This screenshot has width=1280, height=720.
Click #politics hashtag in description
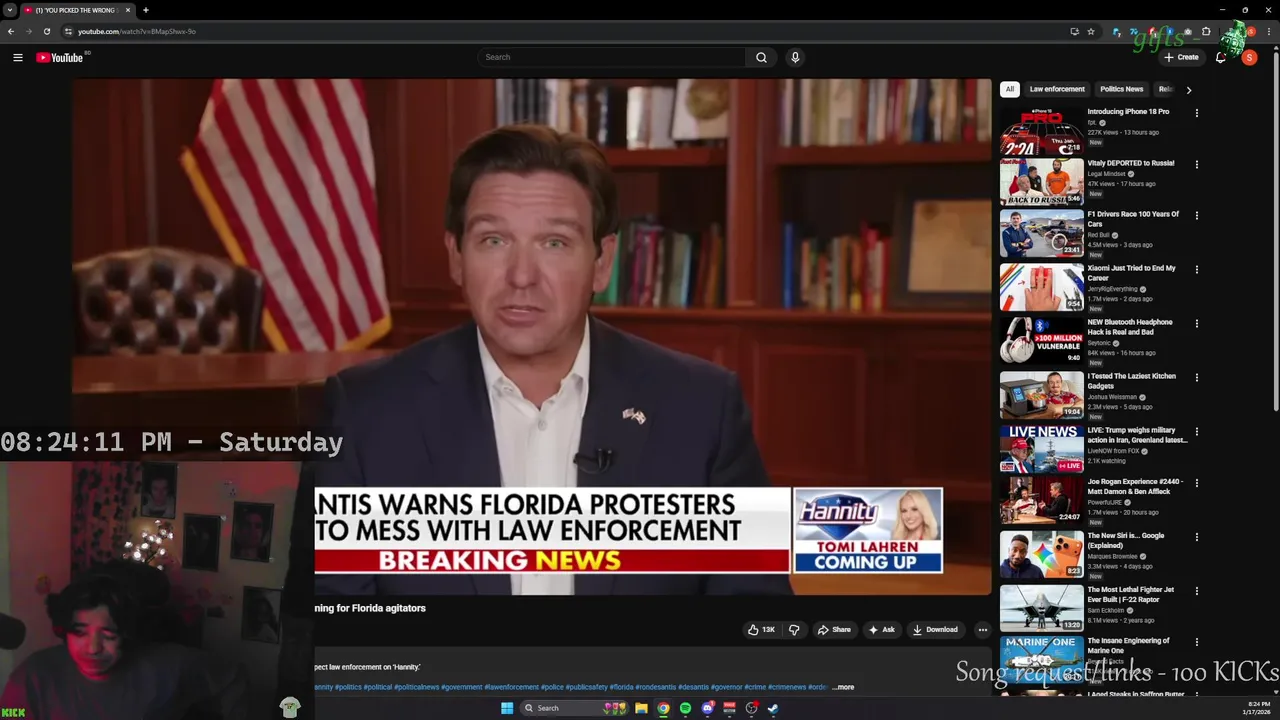(348, 687)
